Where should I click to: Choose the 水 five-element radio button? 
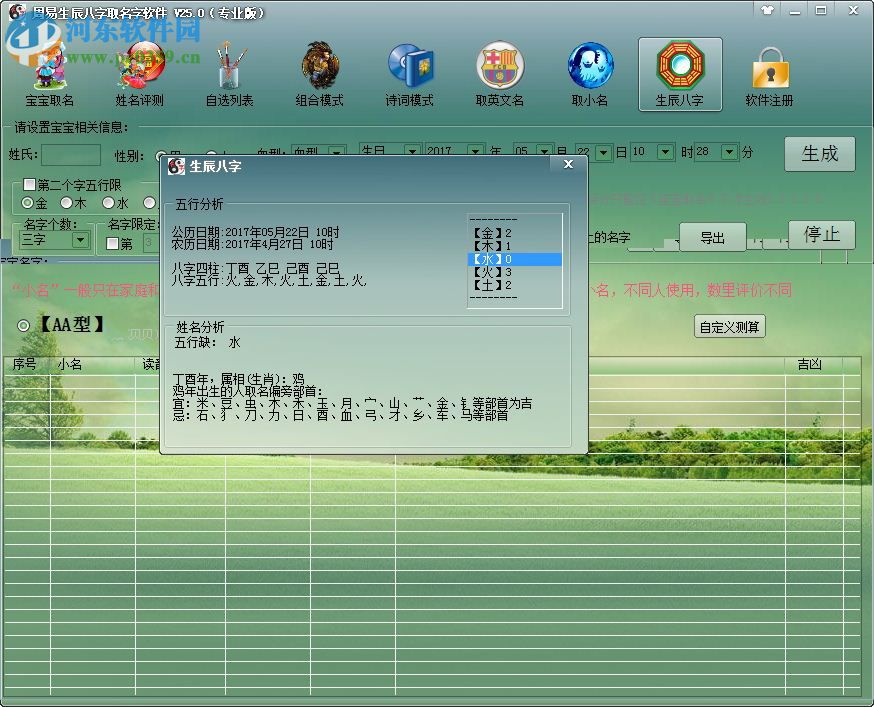click(x=110, y=203)
